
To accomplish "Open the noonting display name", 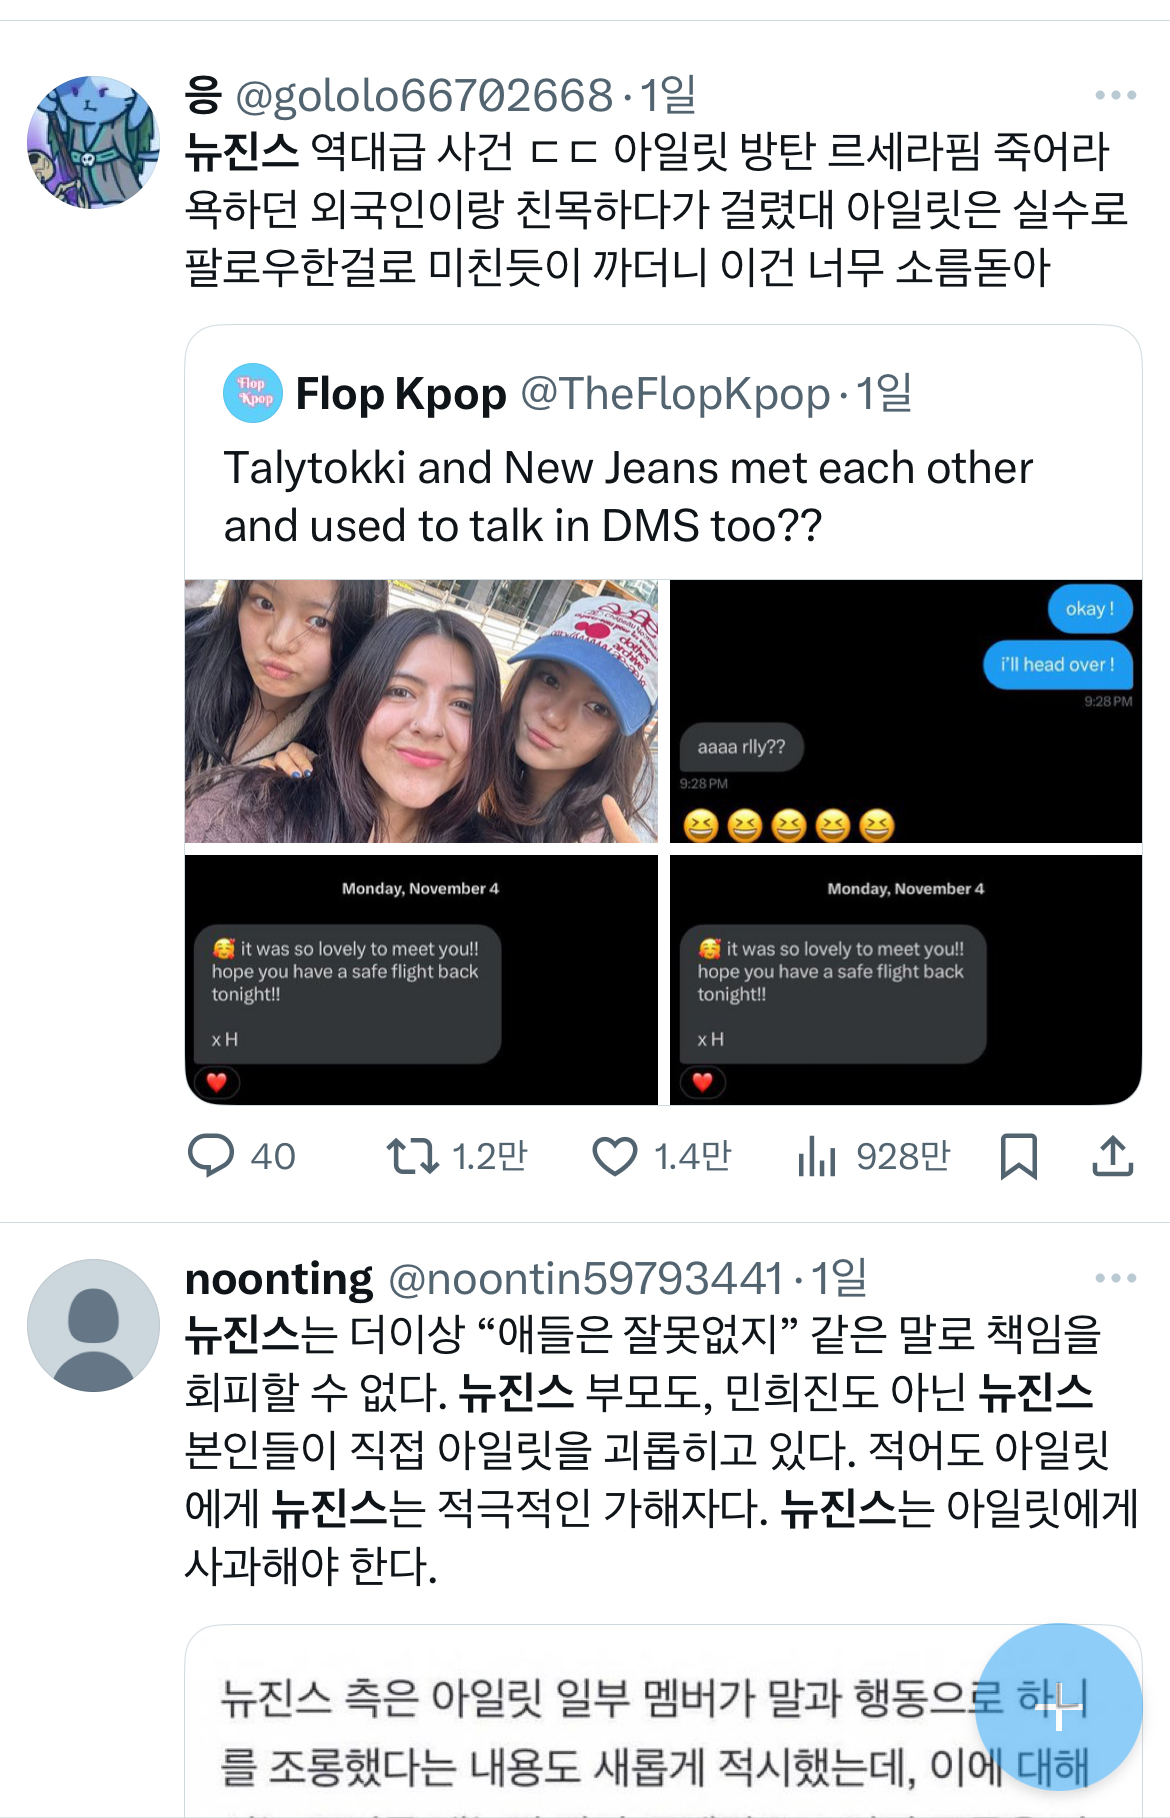I will [x=279, y=1278].
